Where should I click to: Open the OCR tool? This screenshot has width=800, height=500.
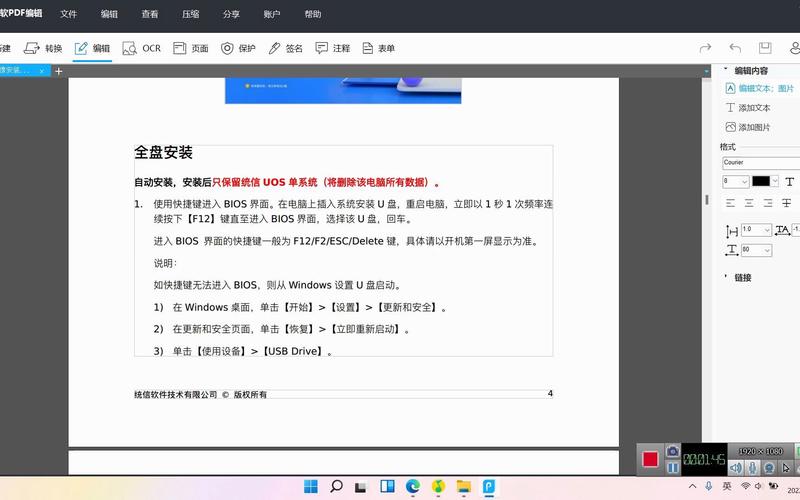pos(141,48)
